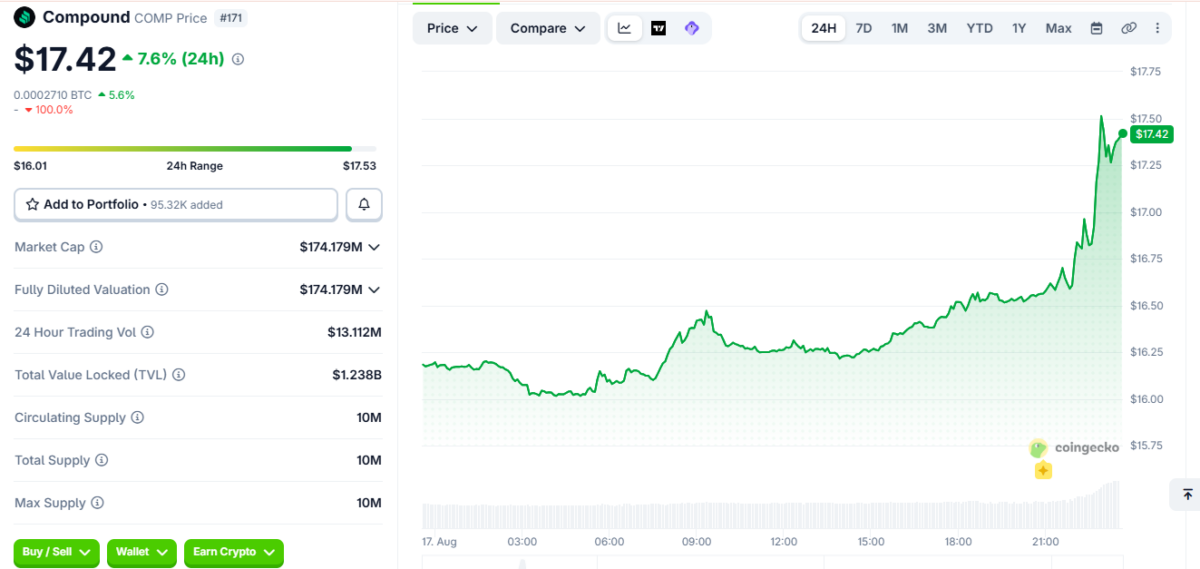Screen dimensions: 1200x569
Task: Click the #171 rank badge
Action: pos(231,18)
